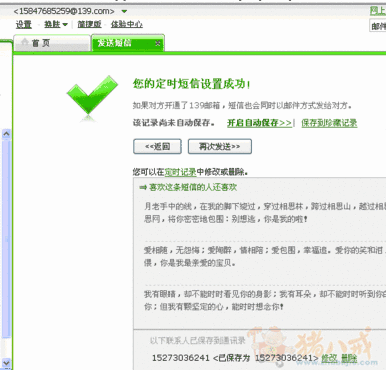Select the message starting 我有眼睛
The image size is (386, 370).
pos(265,300)
